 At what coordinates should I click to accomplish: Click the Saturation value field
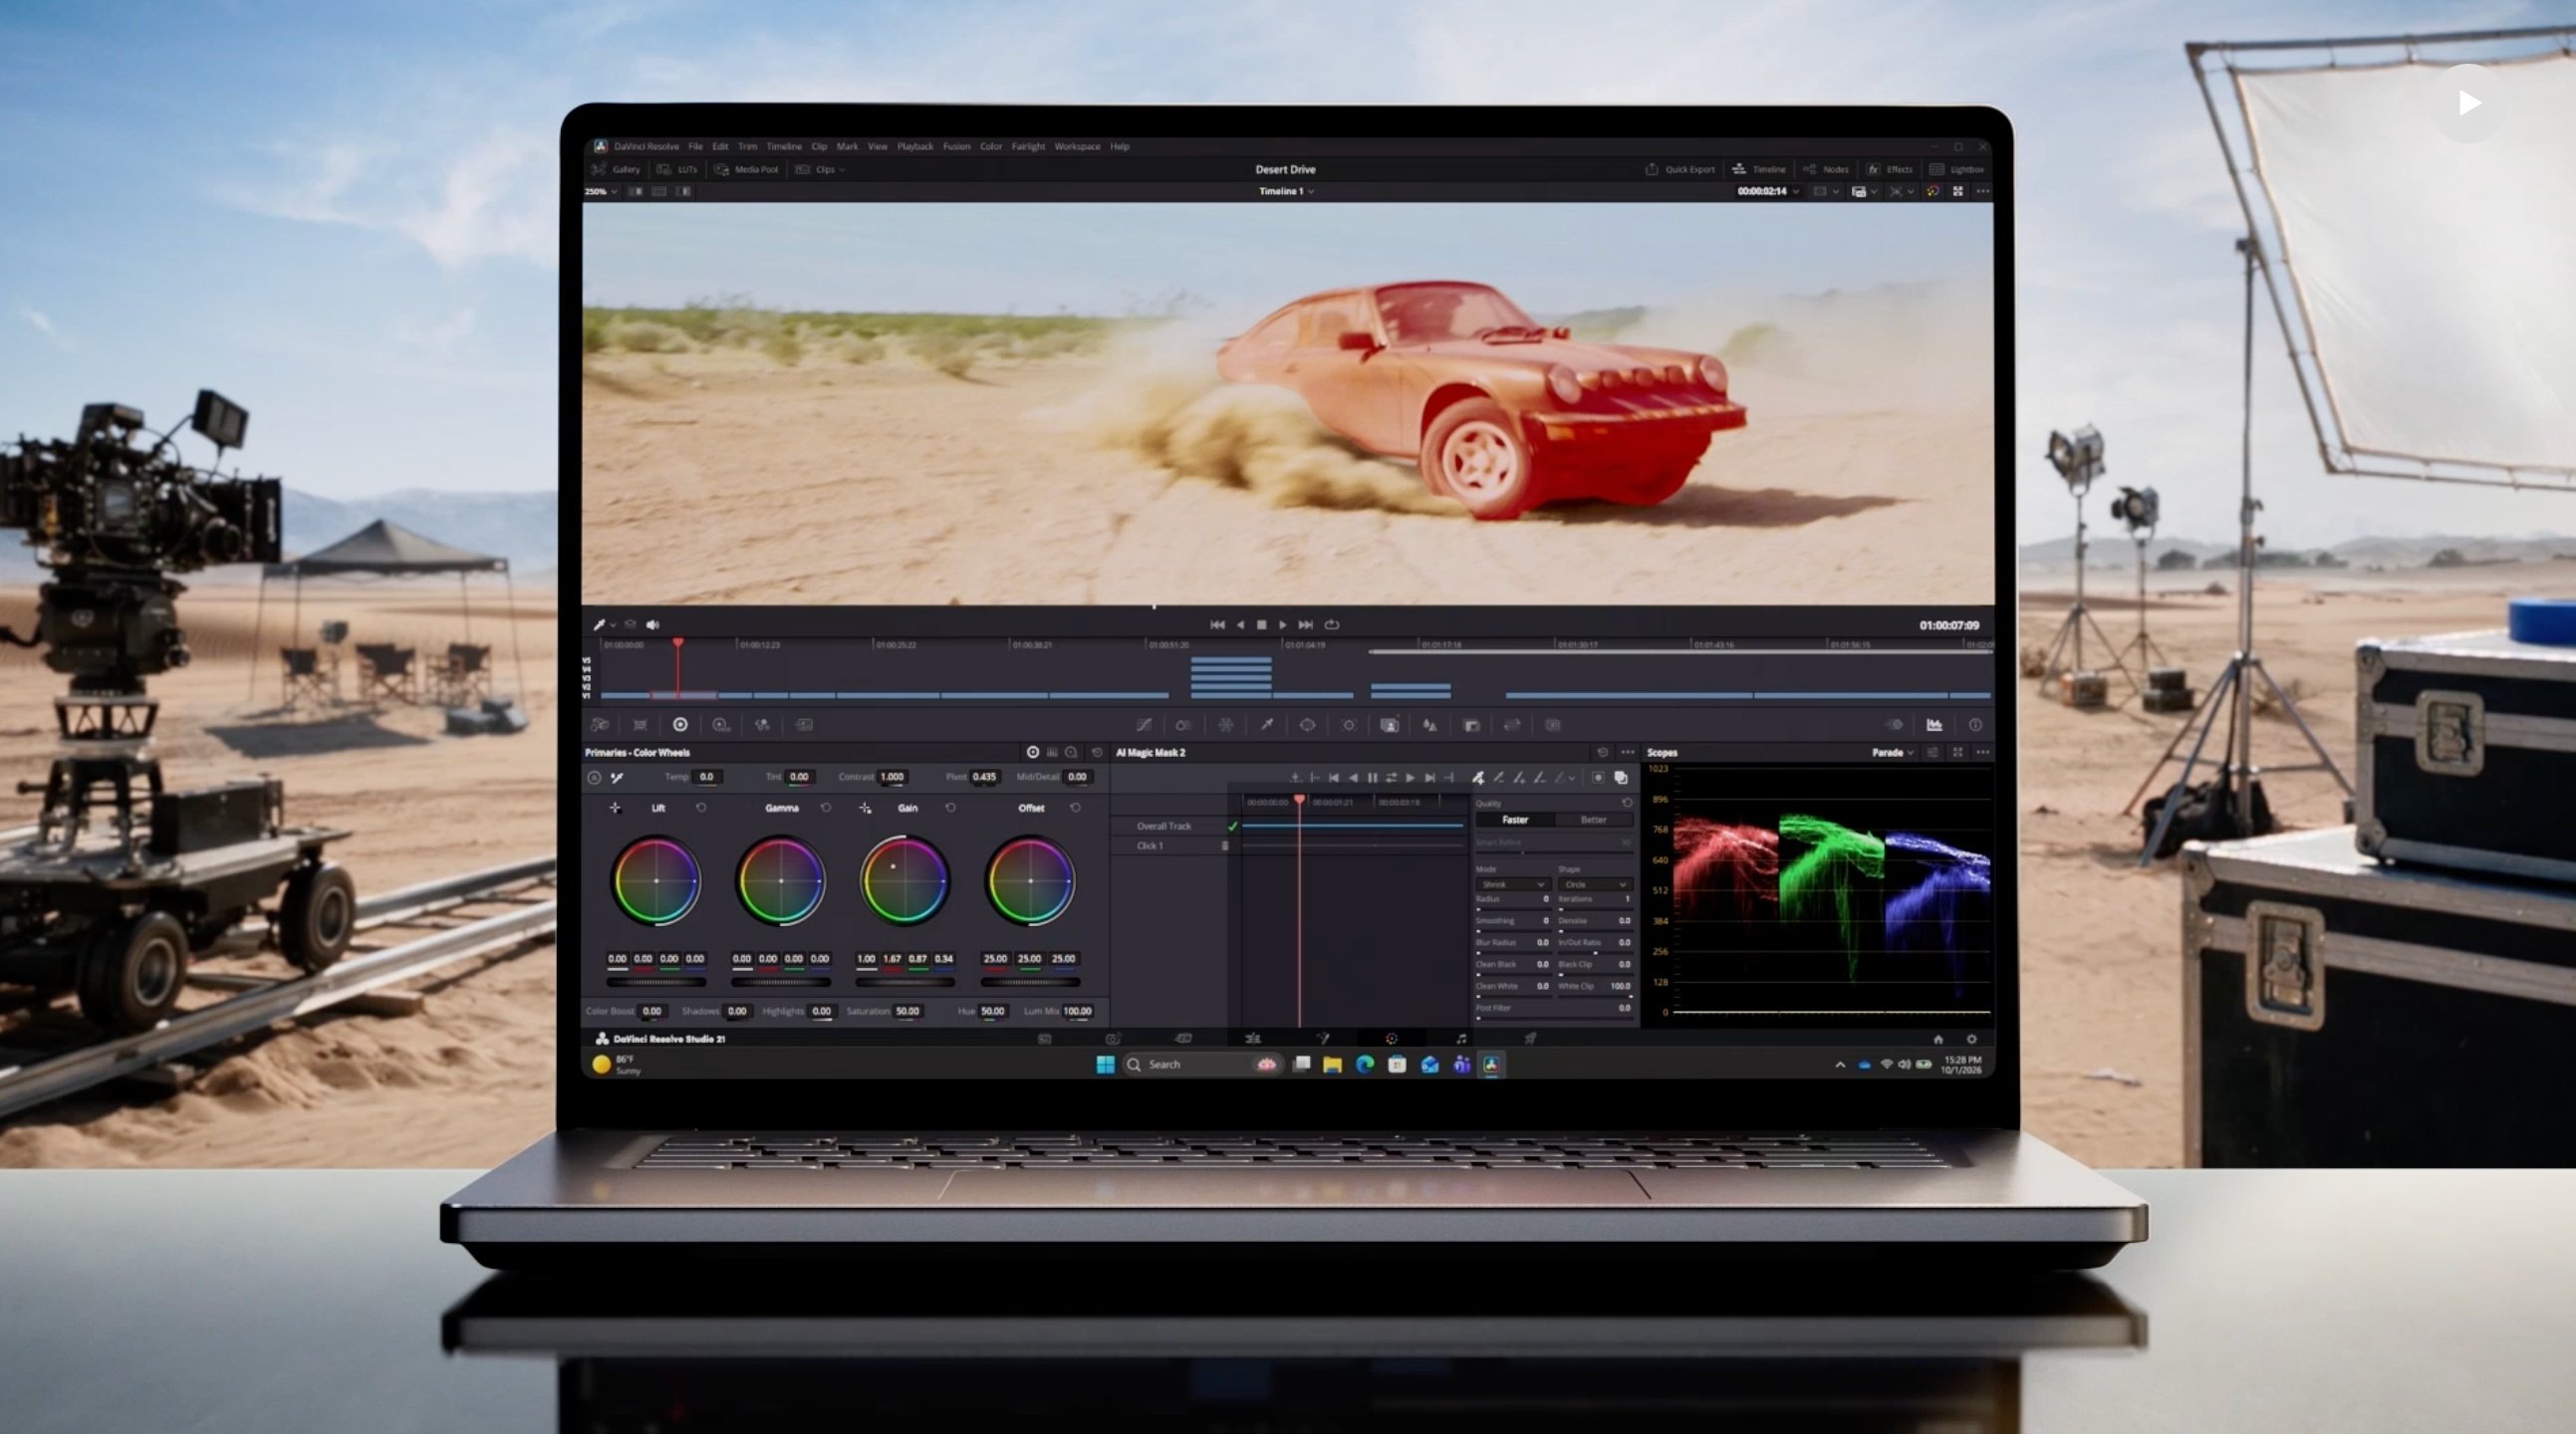tap(908, 1011)
